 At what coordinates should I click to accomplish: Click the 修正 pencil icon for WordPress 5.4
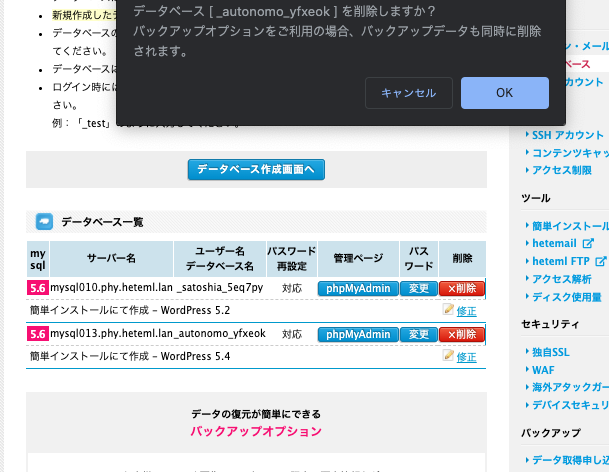tap(449, 356)
